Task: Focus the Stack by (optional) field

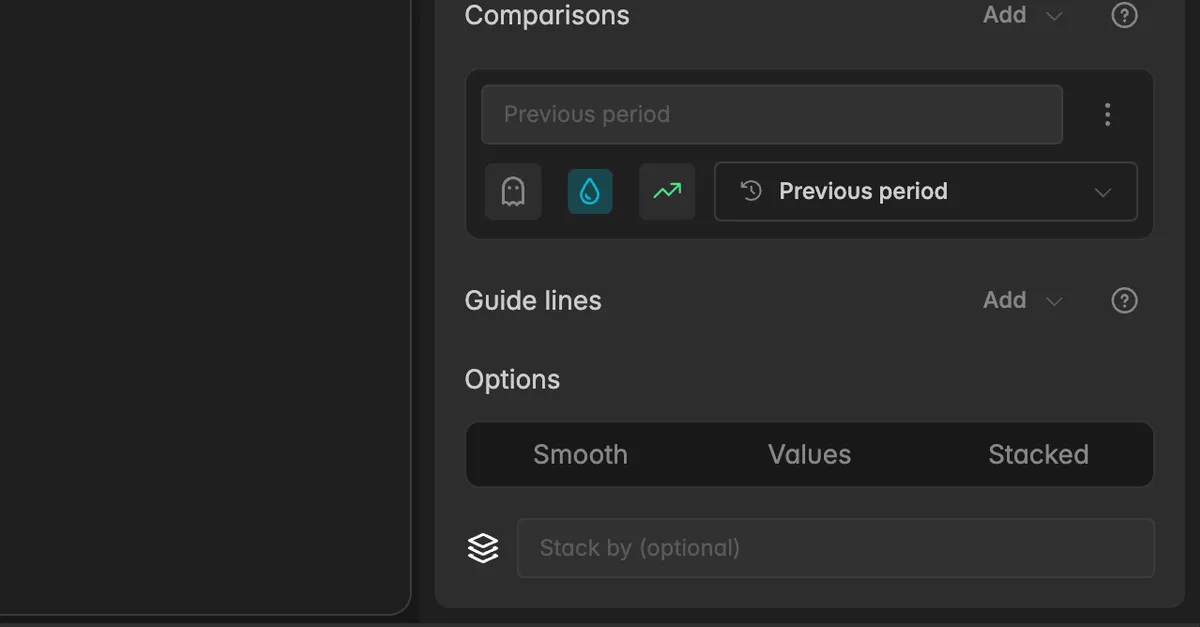Action: pyautogui.click(x=836, y=548)
